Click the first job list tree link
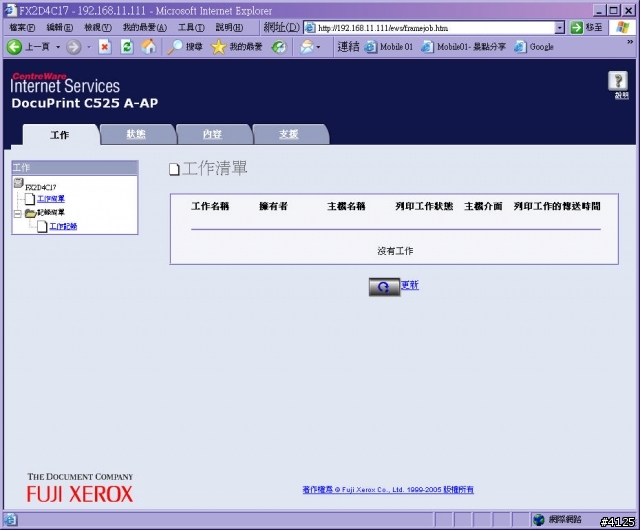Screen dimensions: 640x530 tap(51, 199)
